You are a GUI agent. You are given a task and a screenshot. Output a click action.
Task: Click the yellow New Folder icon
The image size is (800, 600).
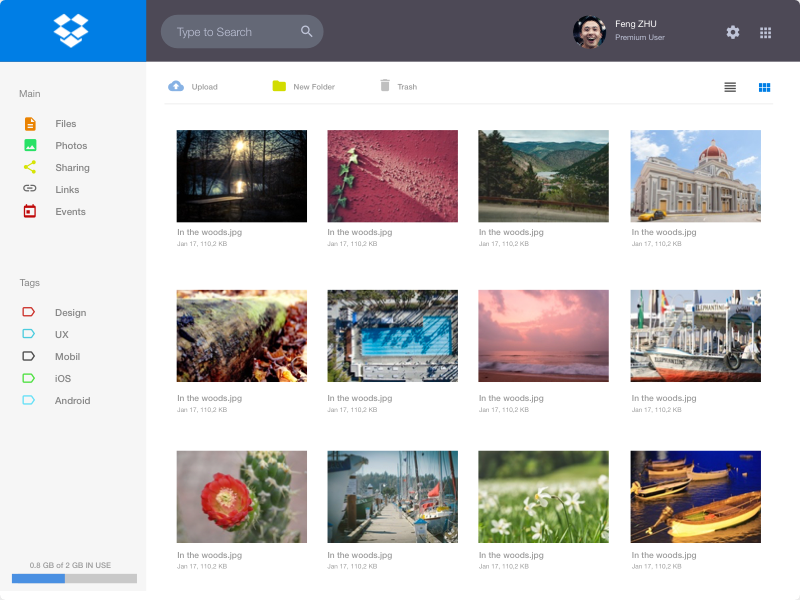point(279,87)
